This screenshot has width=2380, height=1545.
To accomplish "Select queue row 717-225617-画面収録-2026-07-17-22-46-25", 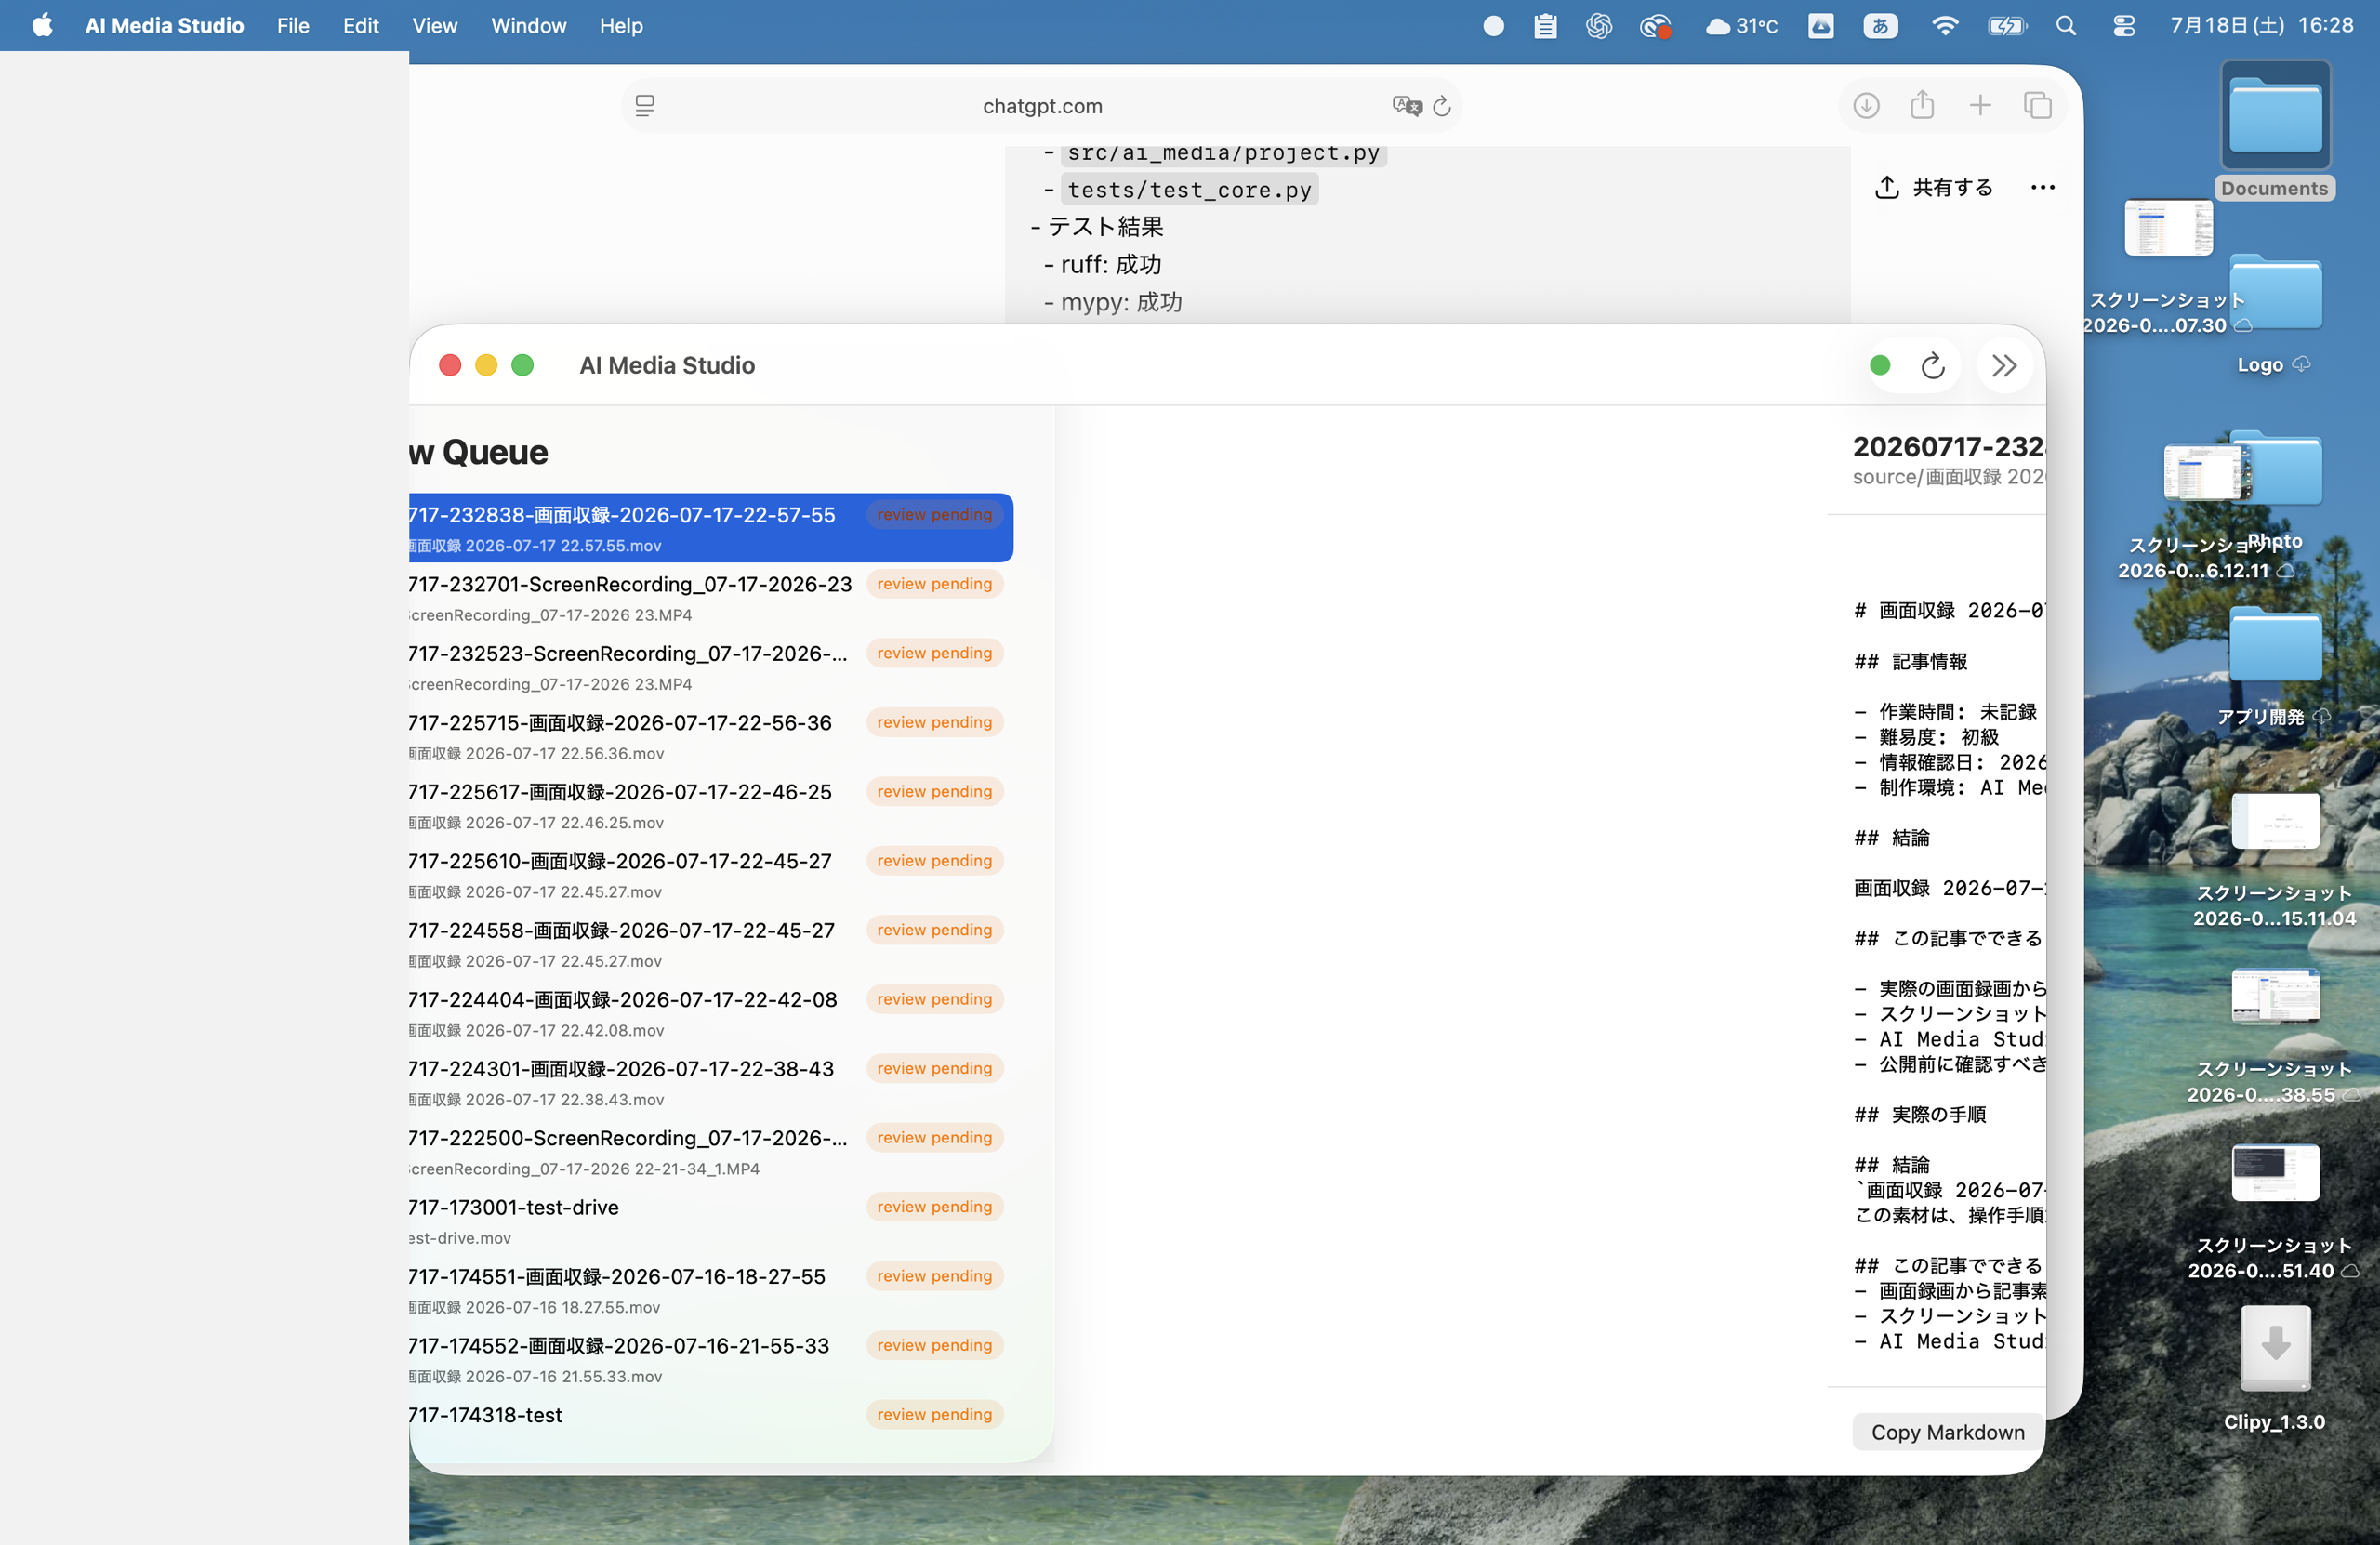I will (x=711, y=805).
